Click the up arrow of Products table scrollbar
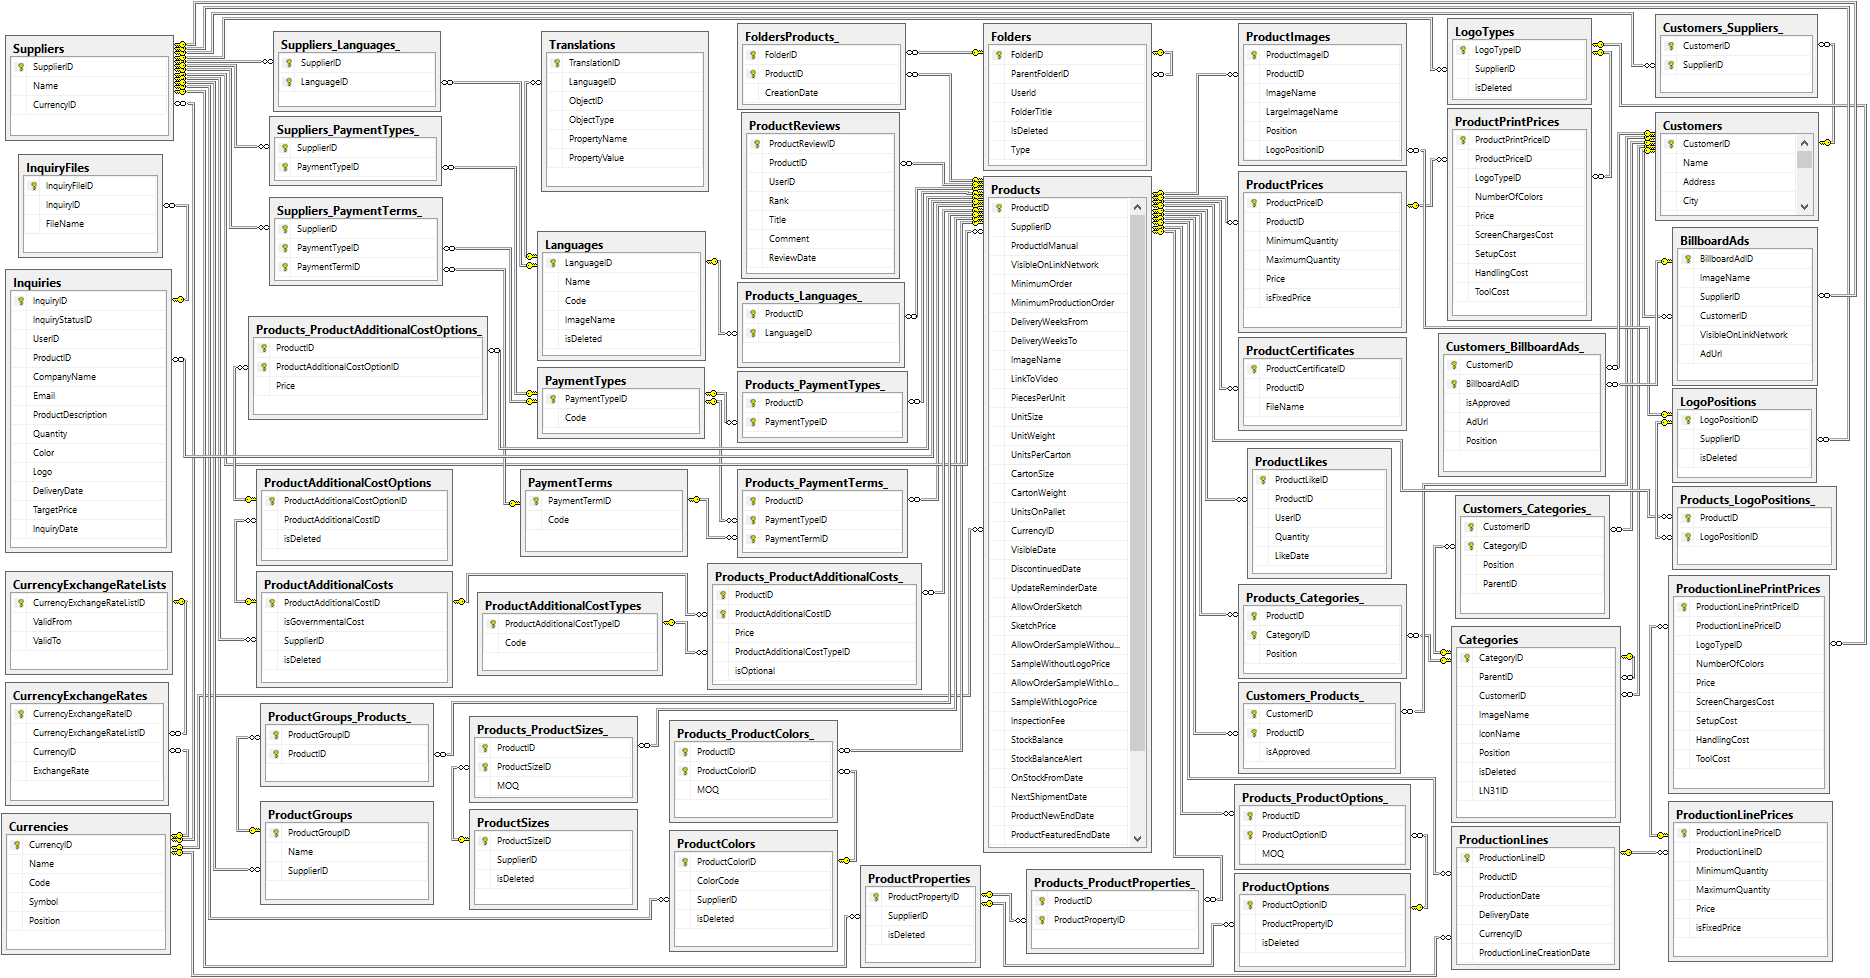 [x=1137, y=207]
